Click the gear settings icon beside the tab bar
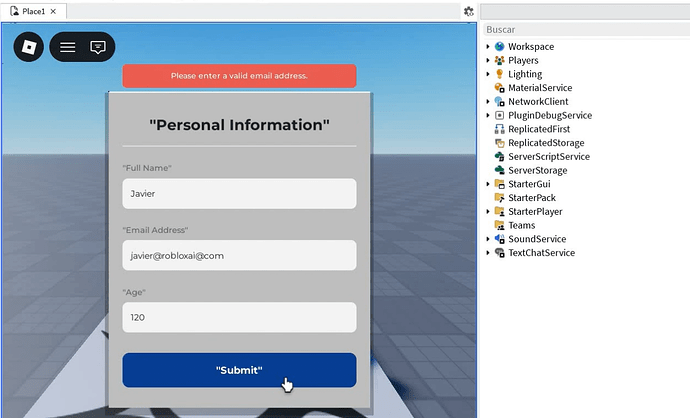This screenshot has height=418, width=690. tap(469, 11)
